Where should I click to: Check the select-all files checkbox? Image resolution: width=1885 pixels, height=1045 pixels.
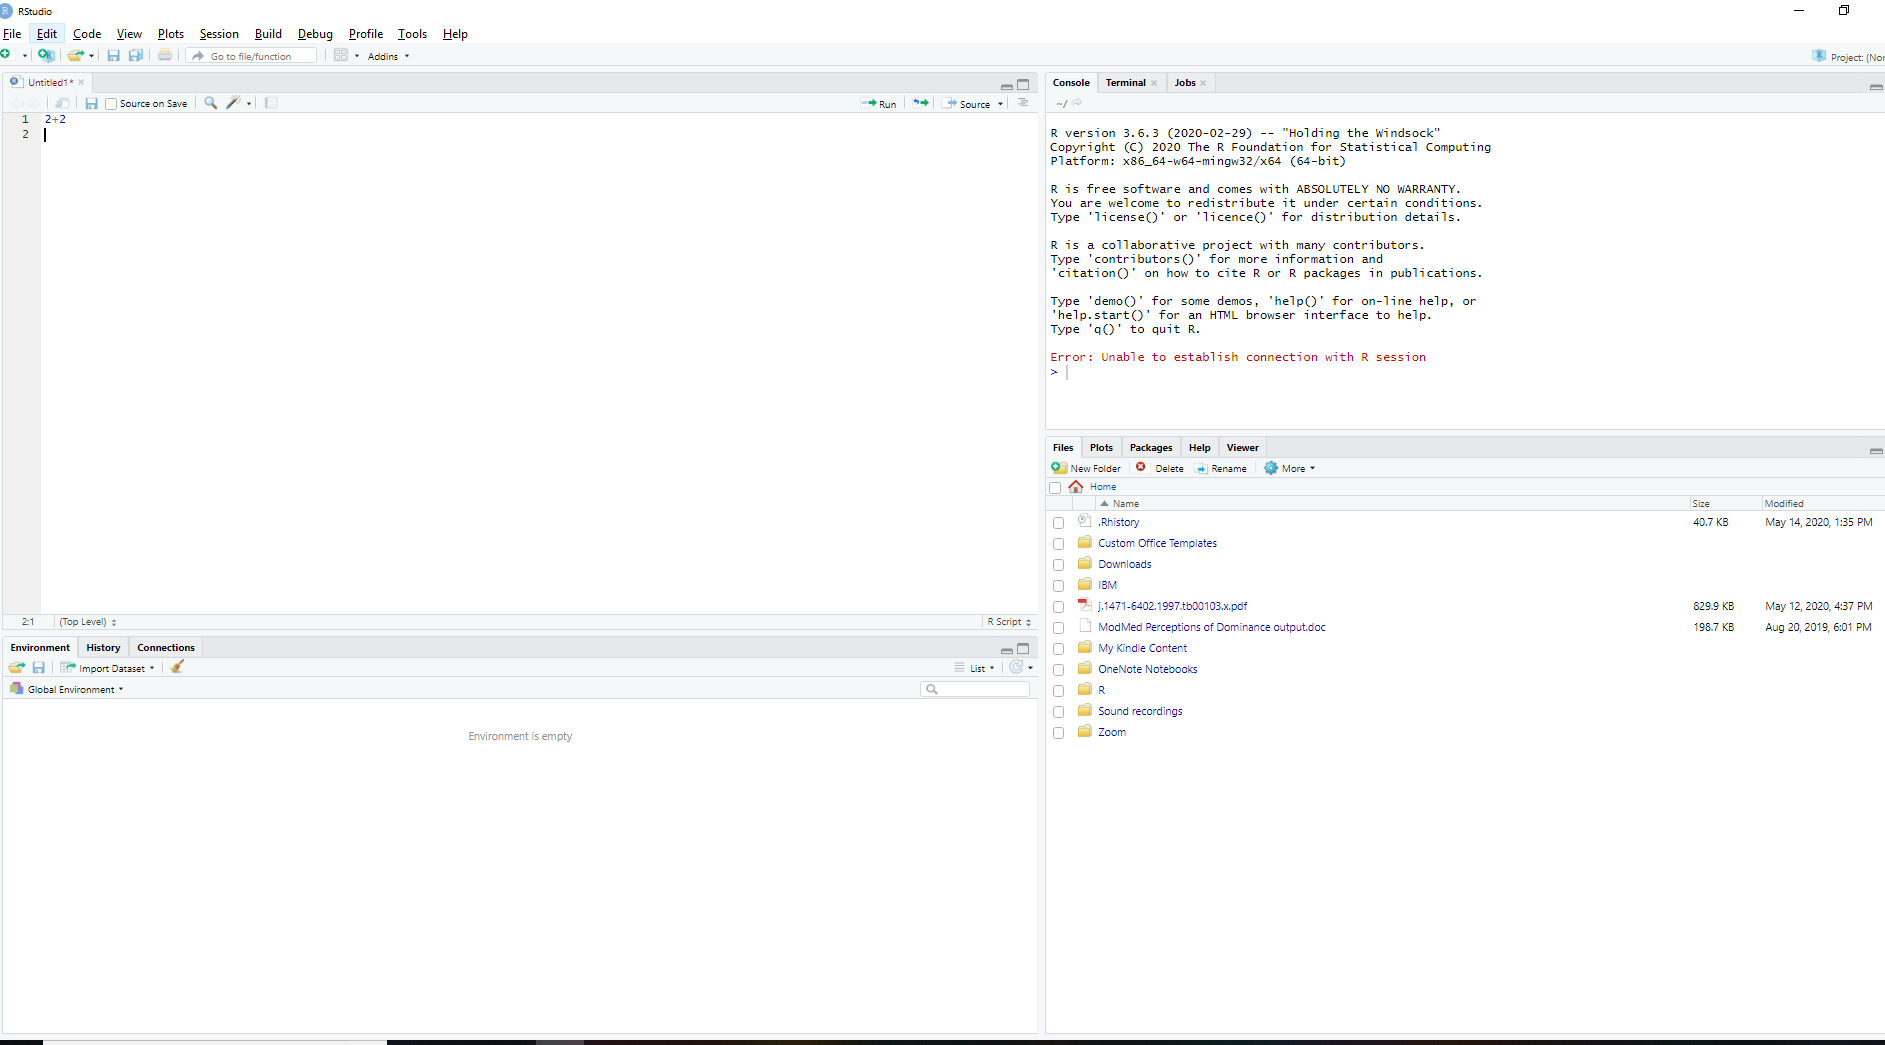point(1055,488)
